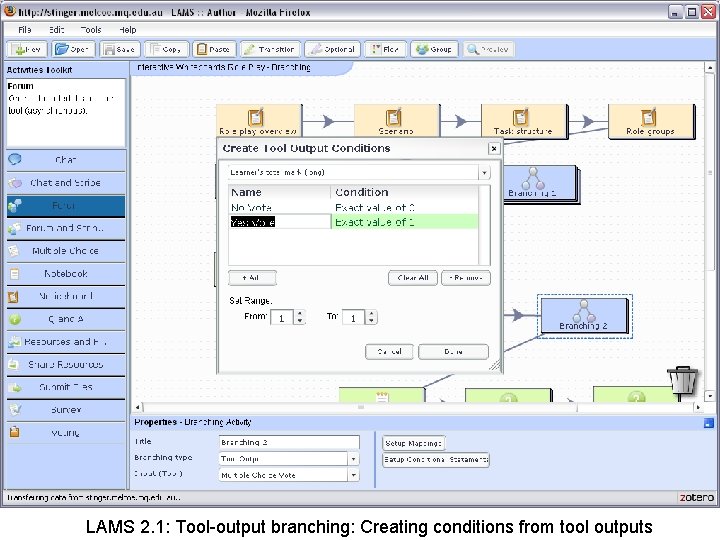Click the To range value field
This screenshot has height=540, width=720.
point(354,318)
